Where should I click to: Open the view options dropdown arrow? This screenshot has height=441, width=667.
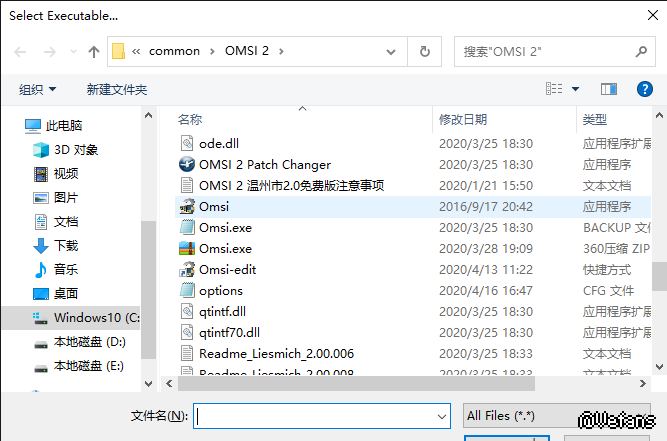point(575,89)
